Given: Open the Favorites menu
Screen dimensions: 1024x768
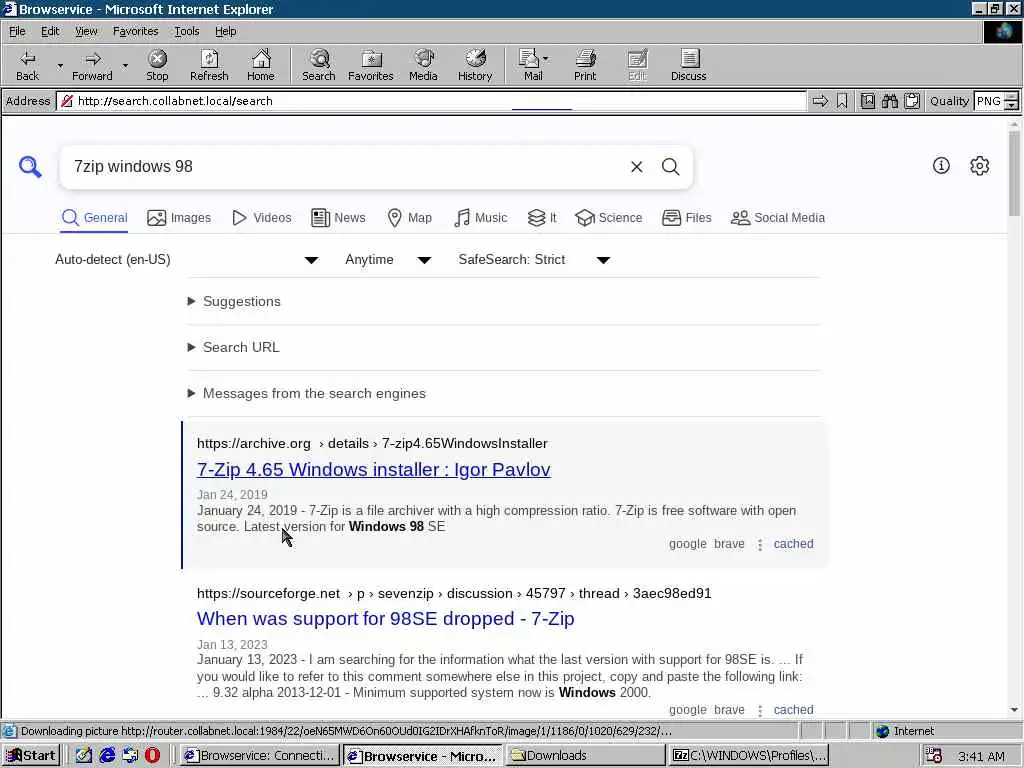Looking at the screenshot, I should click(x=135, y=31).
